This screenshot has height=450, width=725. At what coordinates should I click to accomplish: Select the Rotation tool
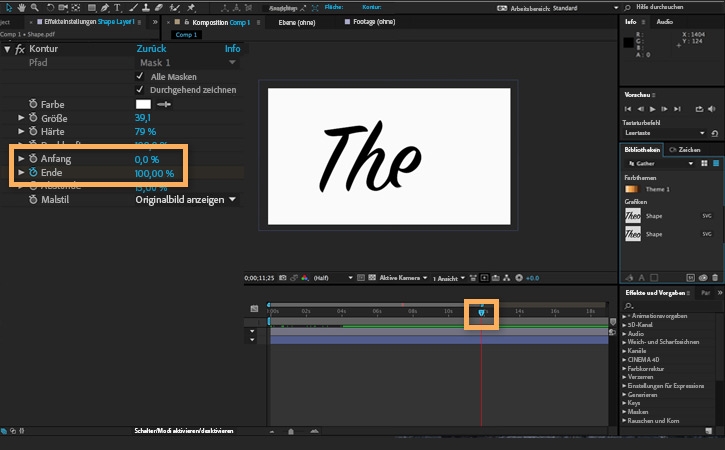[x=50, y=7]
